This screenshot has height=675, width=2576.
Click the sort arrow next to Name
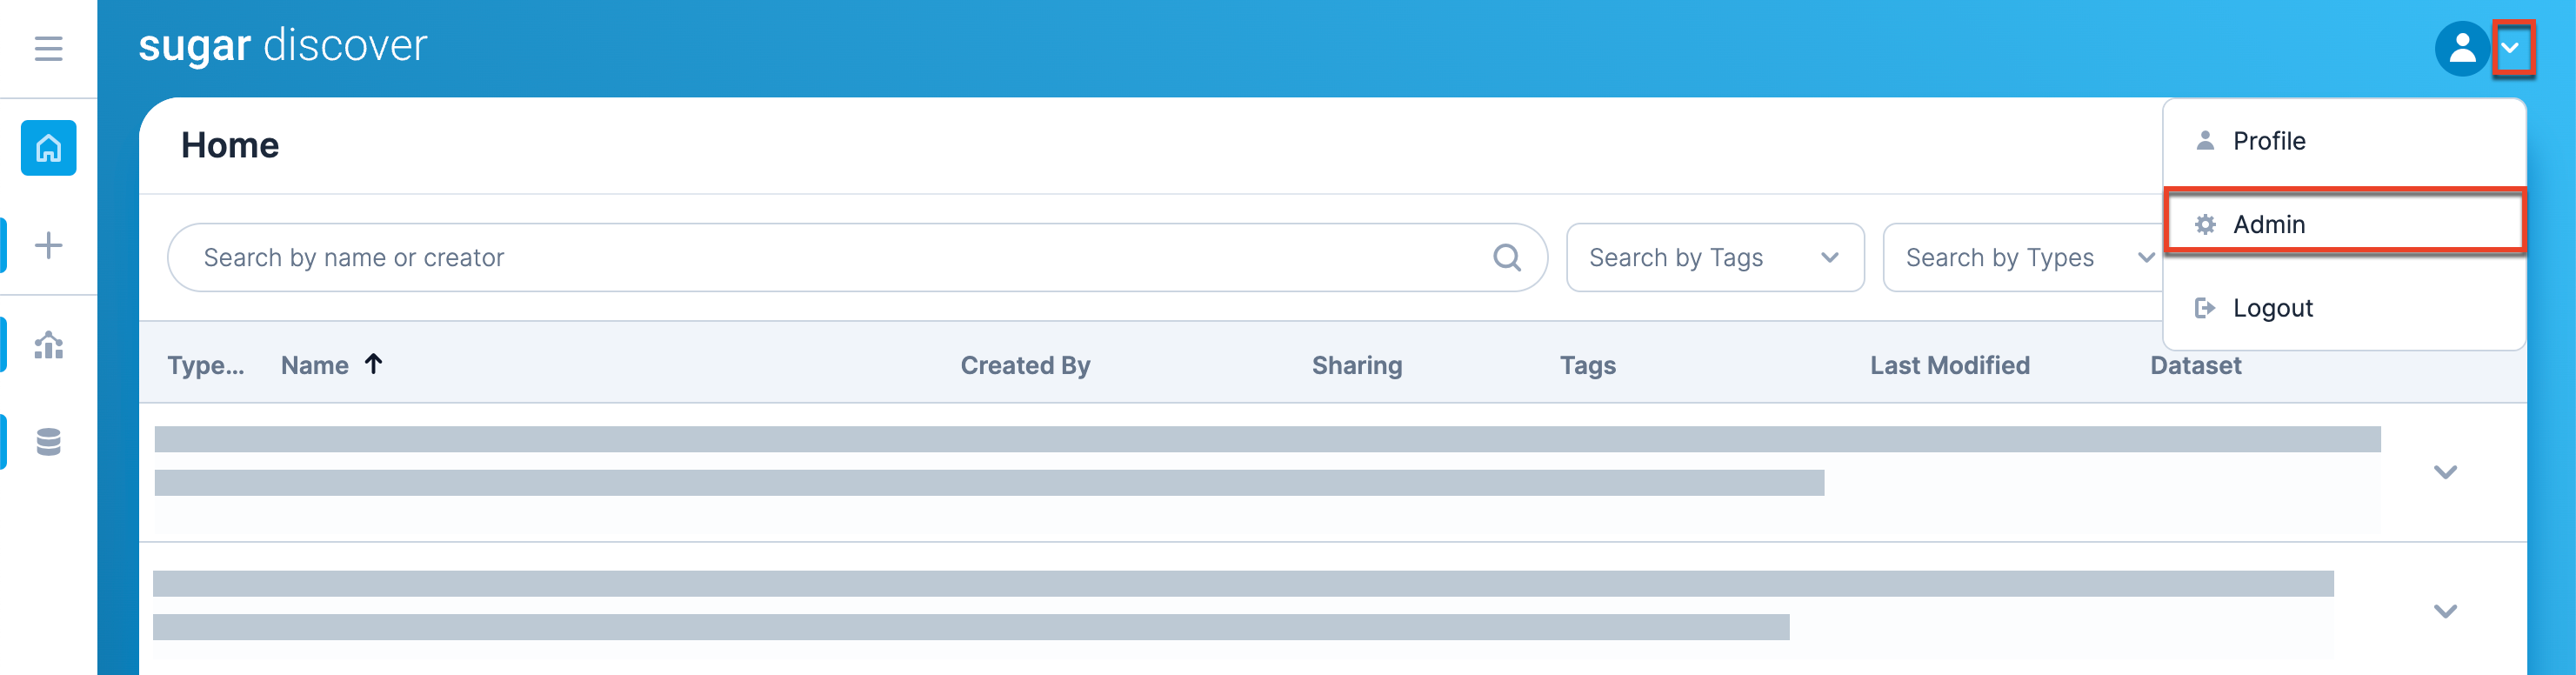tap(374, 364)
